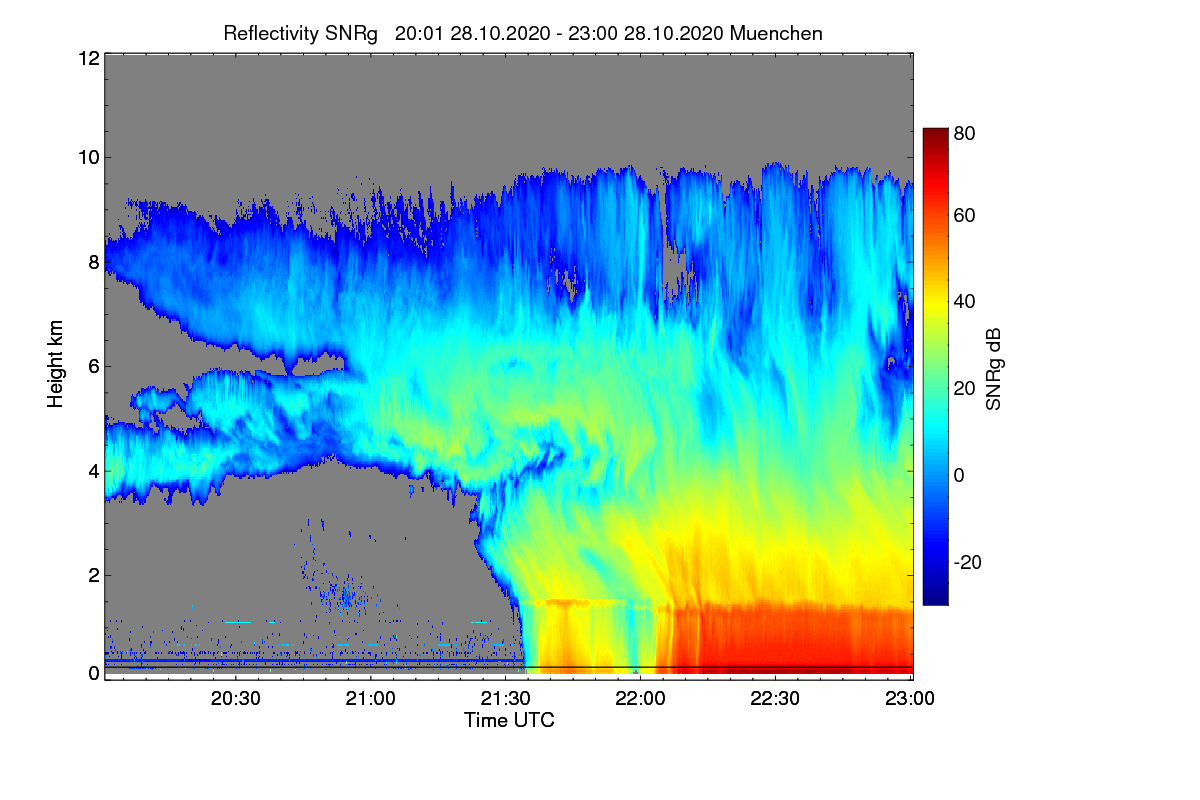Click the 'Muenchen' station name in title
Image resolution: width=1200 pixels, height=800 pixels.
tap(777, 33)
